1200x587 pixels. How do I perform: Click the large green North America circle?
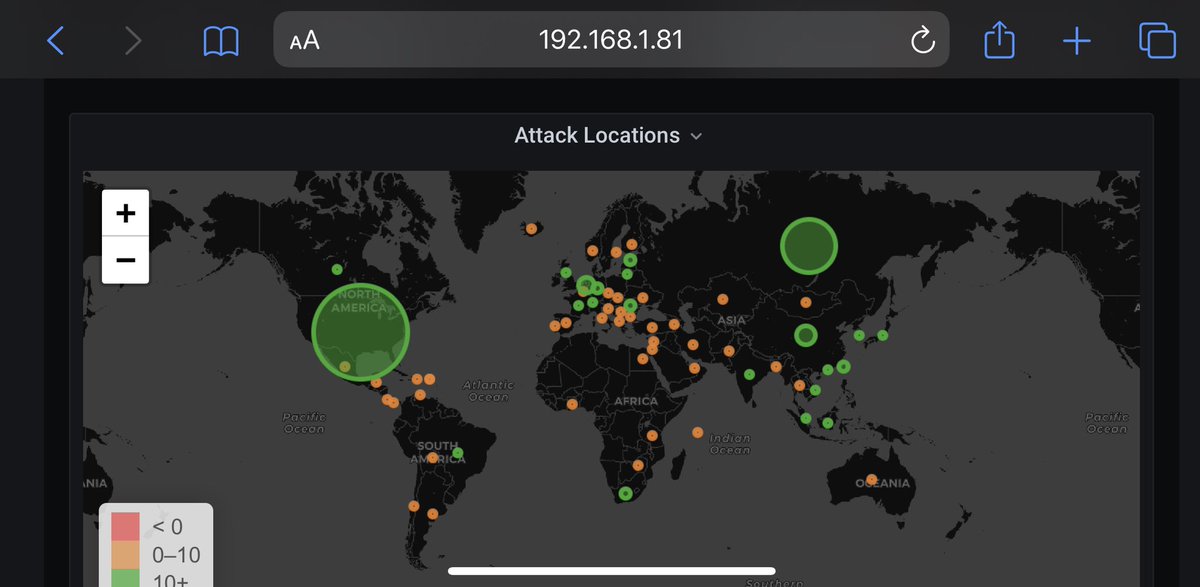[361, 331]
